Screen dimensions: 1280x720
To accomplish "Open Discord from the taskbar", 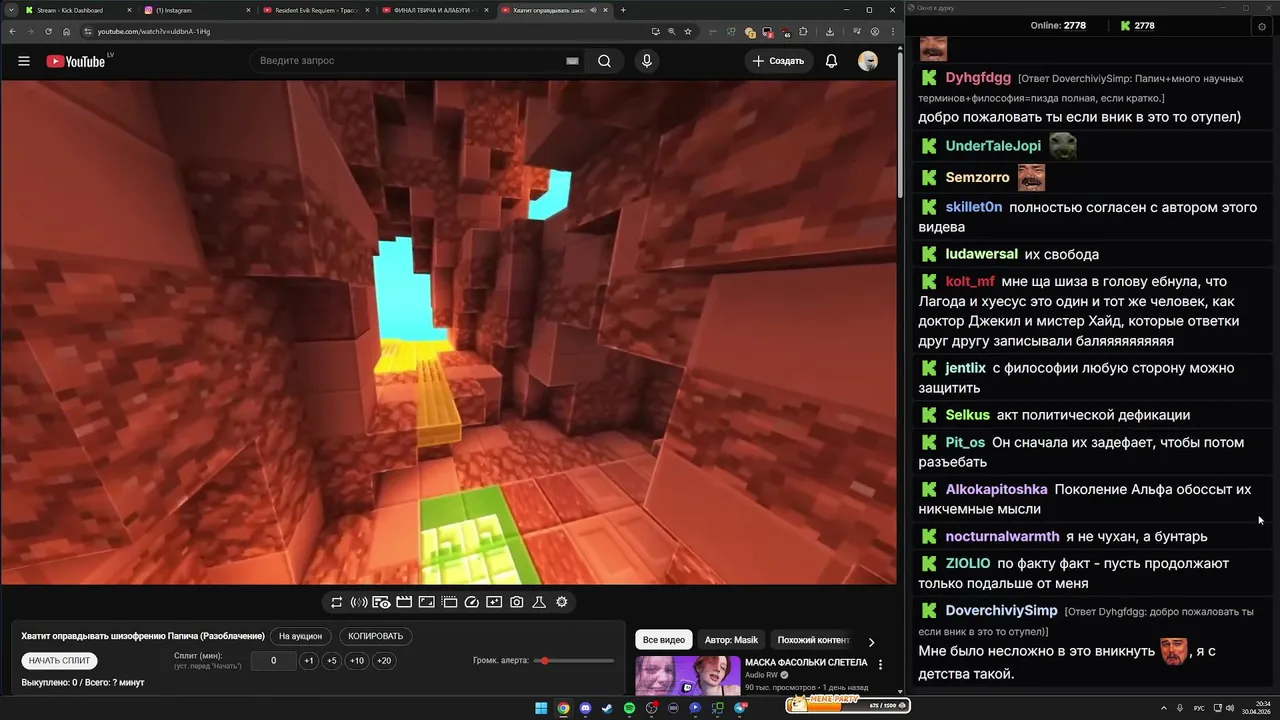I will pos(585,708).
